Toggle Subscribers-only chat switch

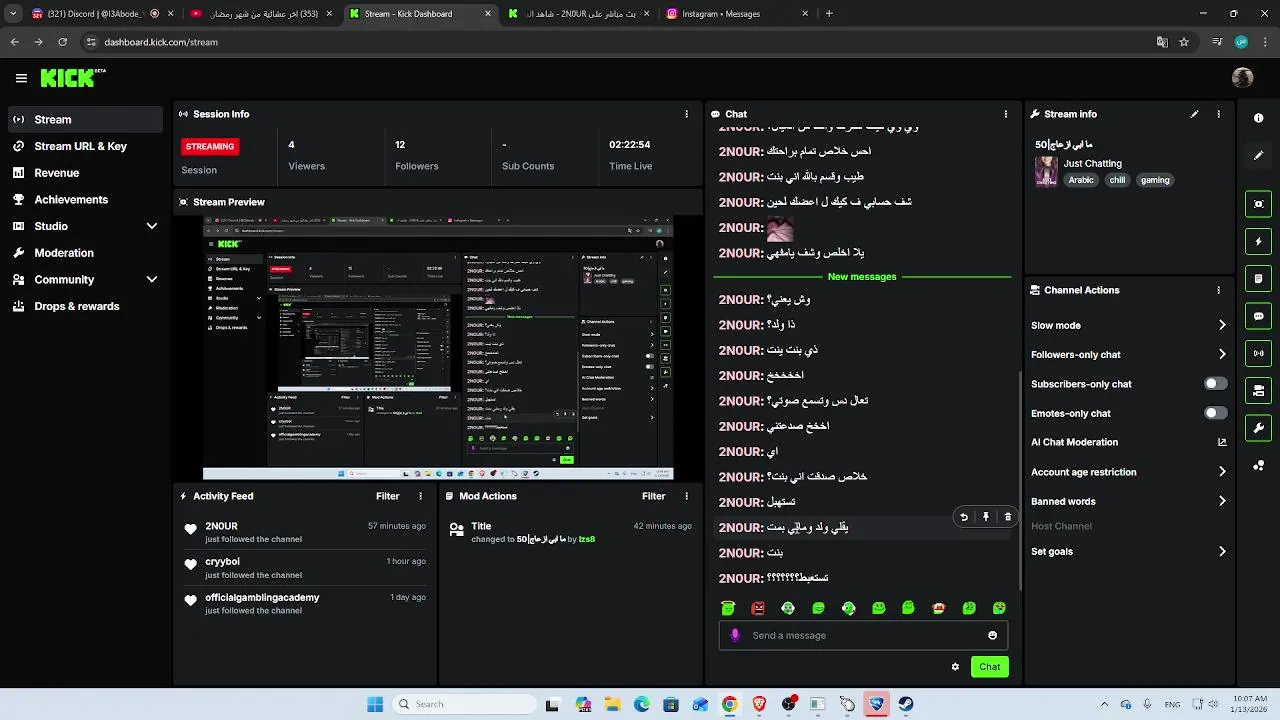point(1215,384)
